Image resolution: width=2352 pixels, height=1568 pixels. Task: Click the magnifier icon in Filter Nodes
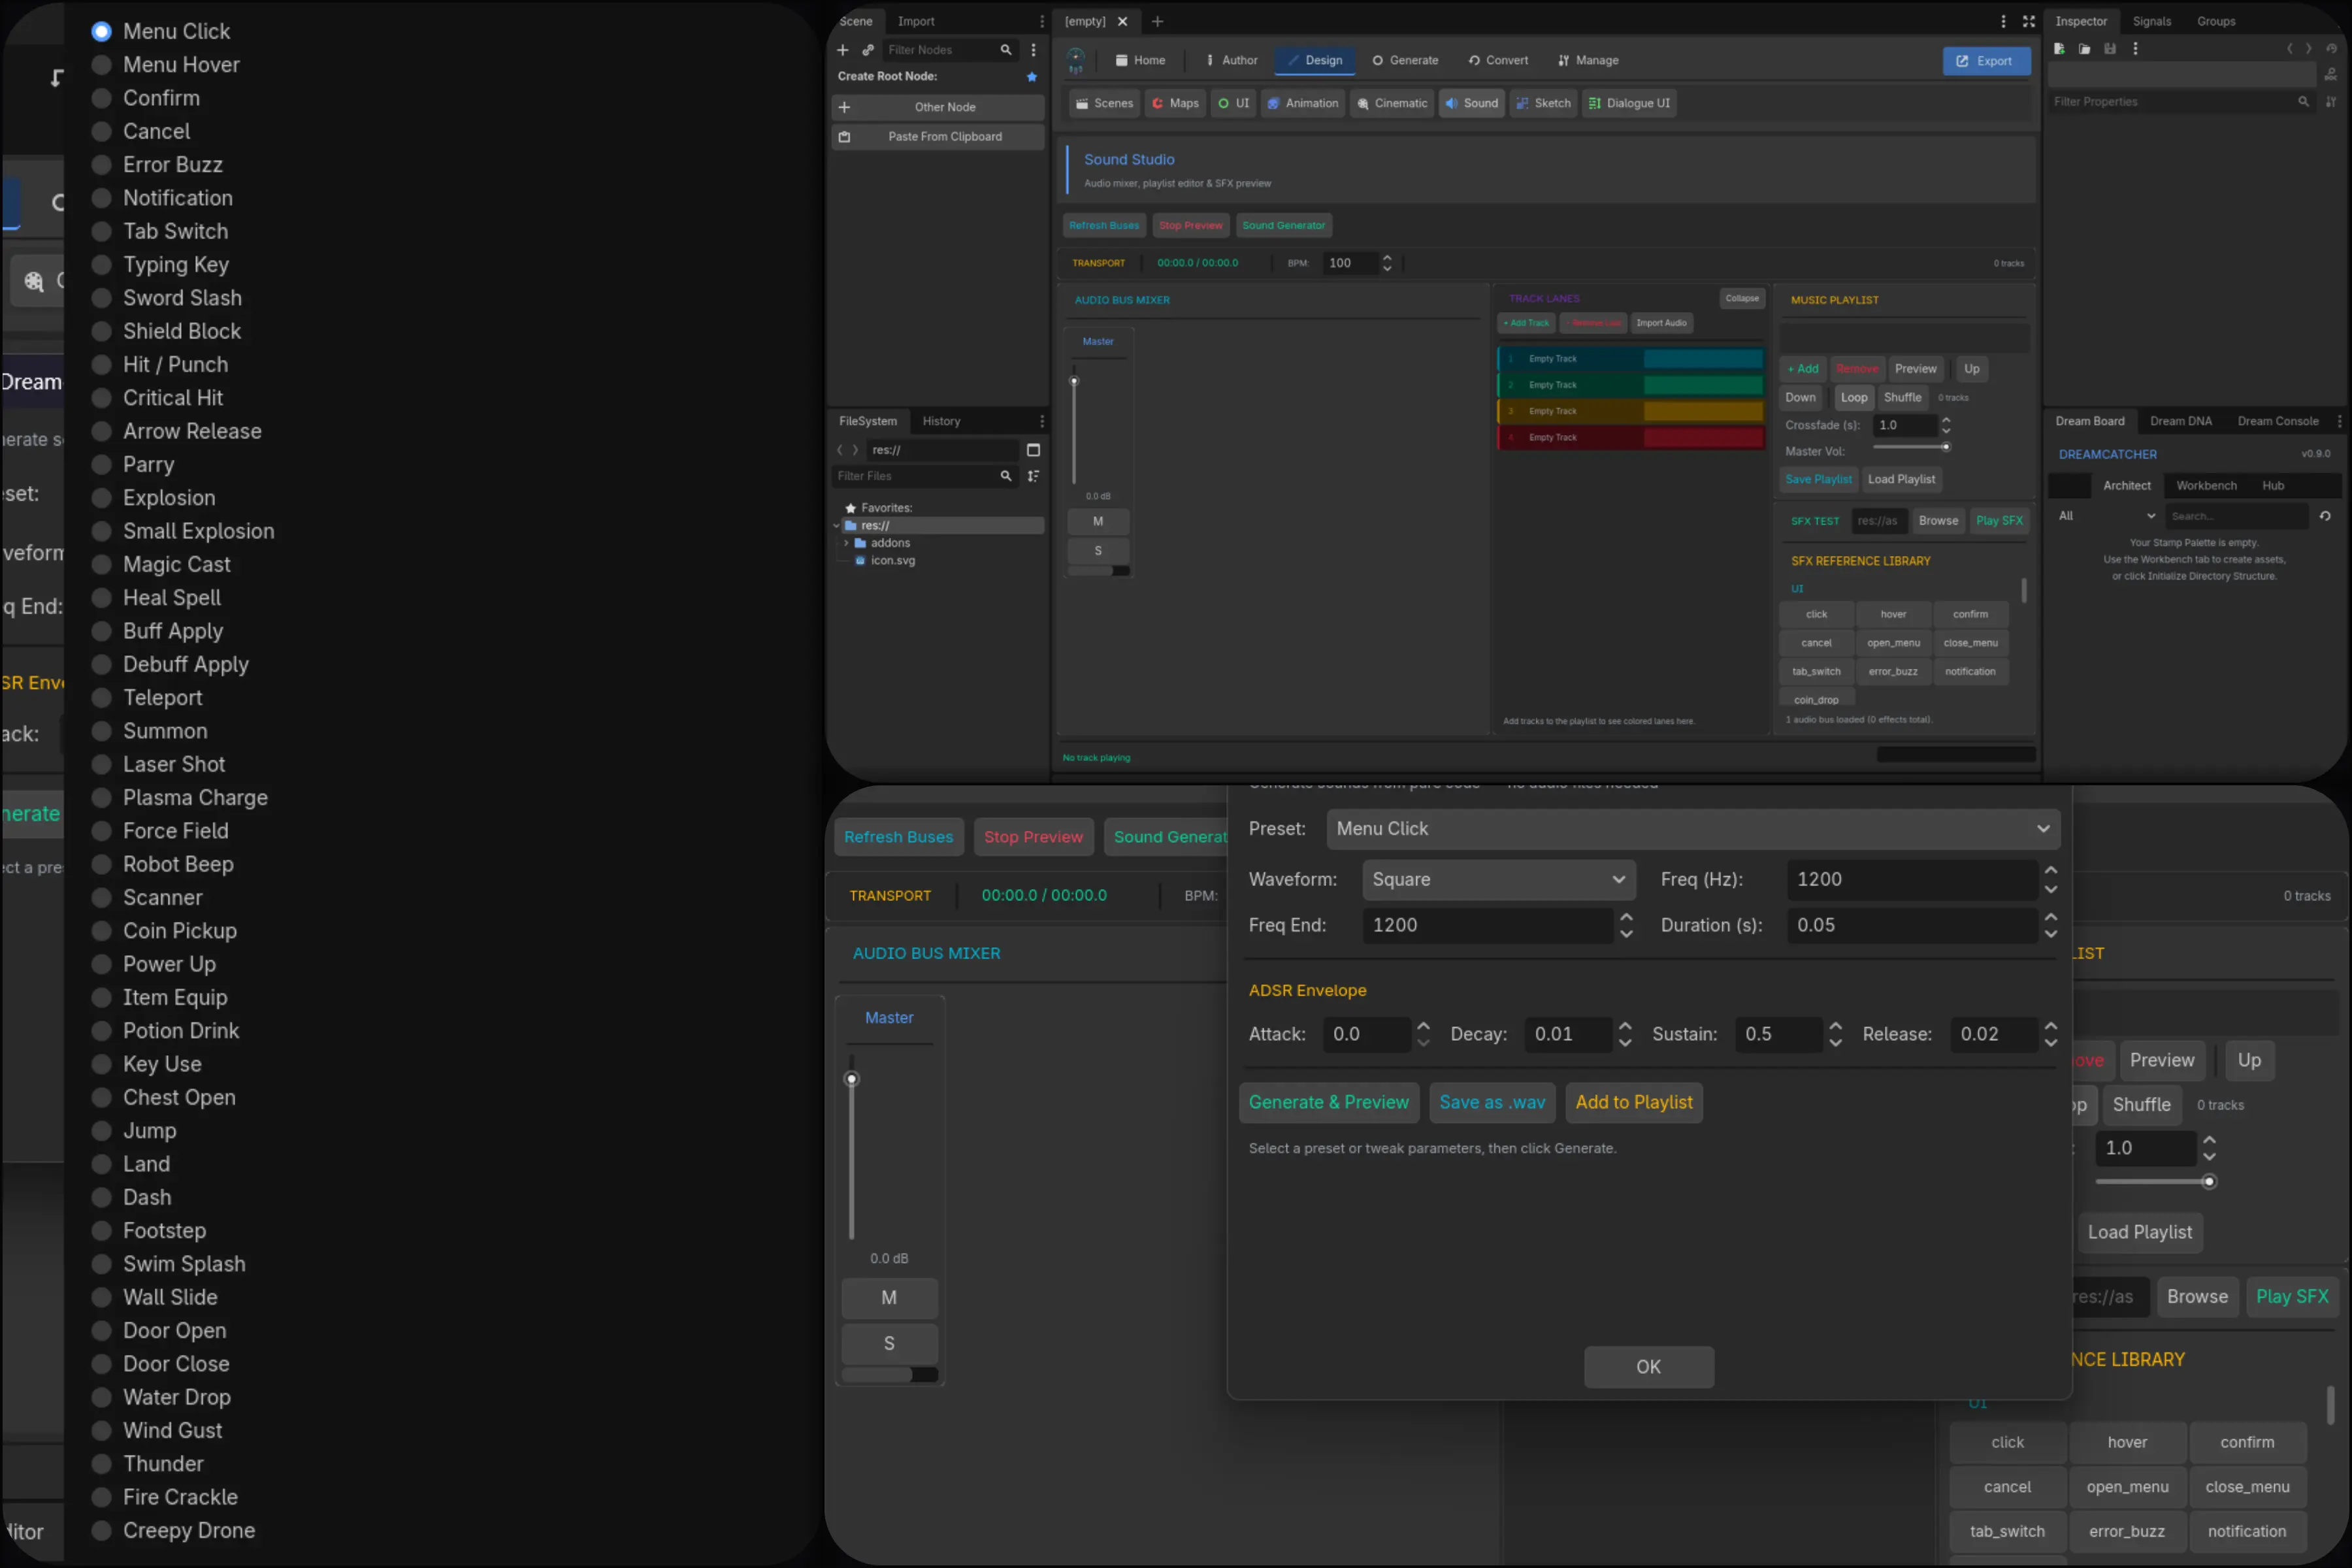click(x=1006, y=50)
